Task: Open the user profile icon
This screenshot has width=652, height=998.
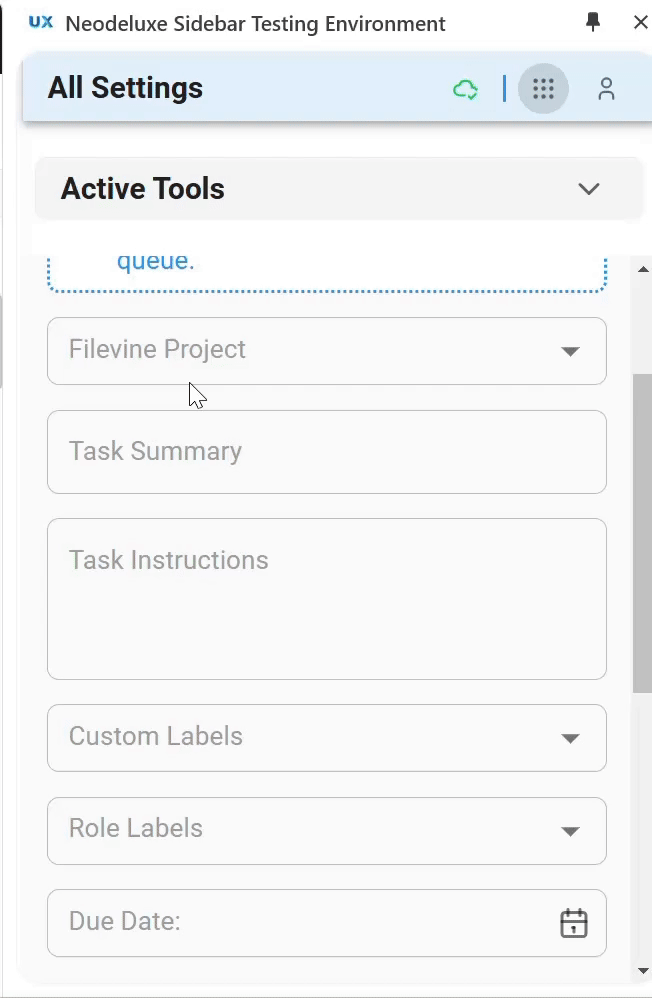Action: point(606,89)
